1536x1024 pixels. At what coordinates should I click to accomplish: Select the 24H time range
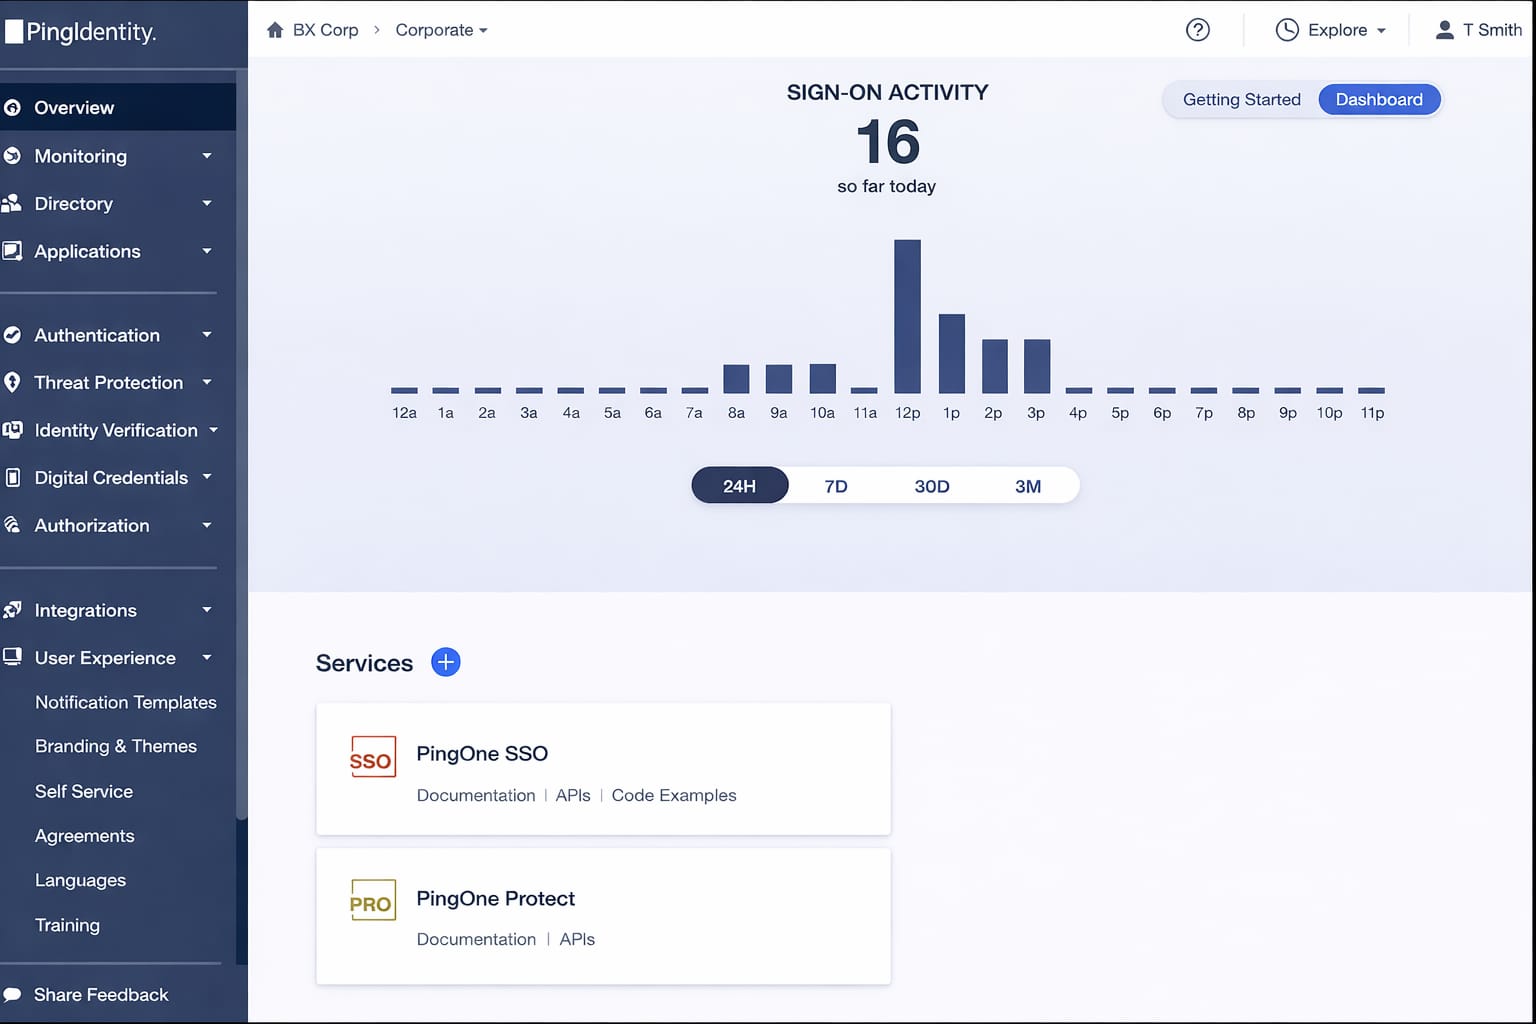(x=740, y=486)
